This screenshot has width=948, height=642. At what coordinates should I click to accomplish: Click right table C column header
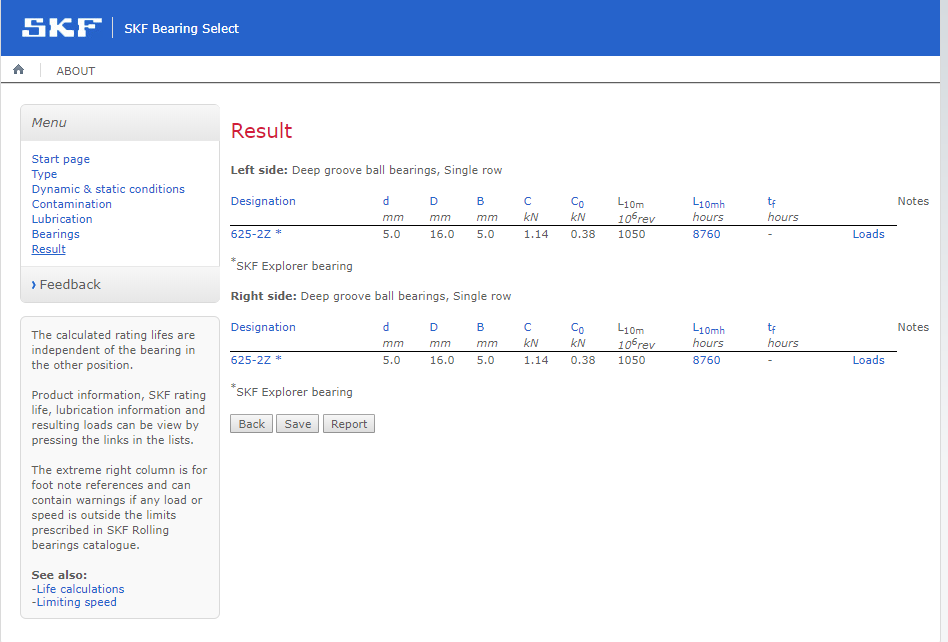point(527,327)
